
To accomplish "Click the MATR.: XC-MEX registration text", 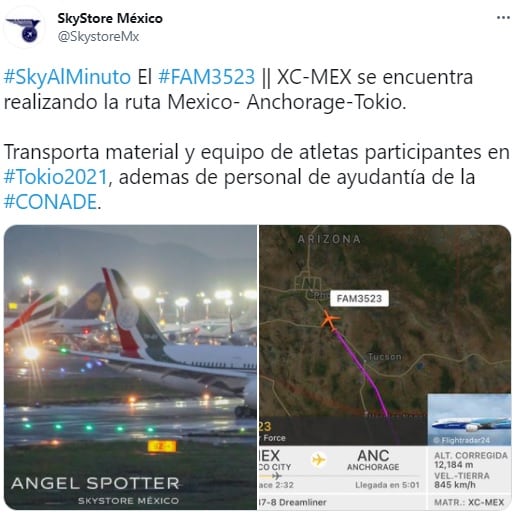I will pos(469,502).
